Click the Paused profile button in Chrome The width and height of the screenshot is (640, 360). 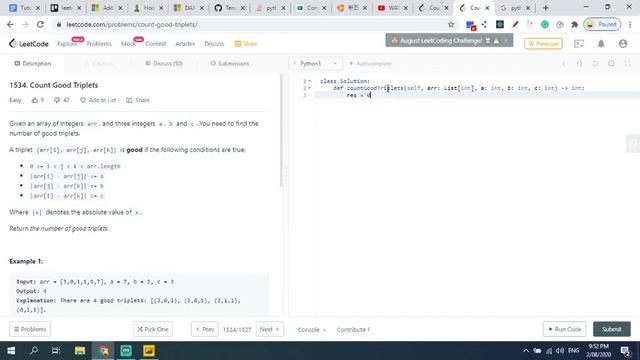[x=602, y=24]
